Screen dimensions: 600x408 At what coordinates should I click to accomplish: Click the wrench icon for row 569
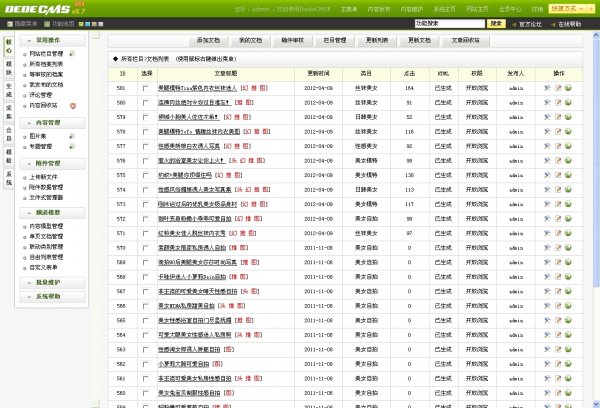[548, 262]
